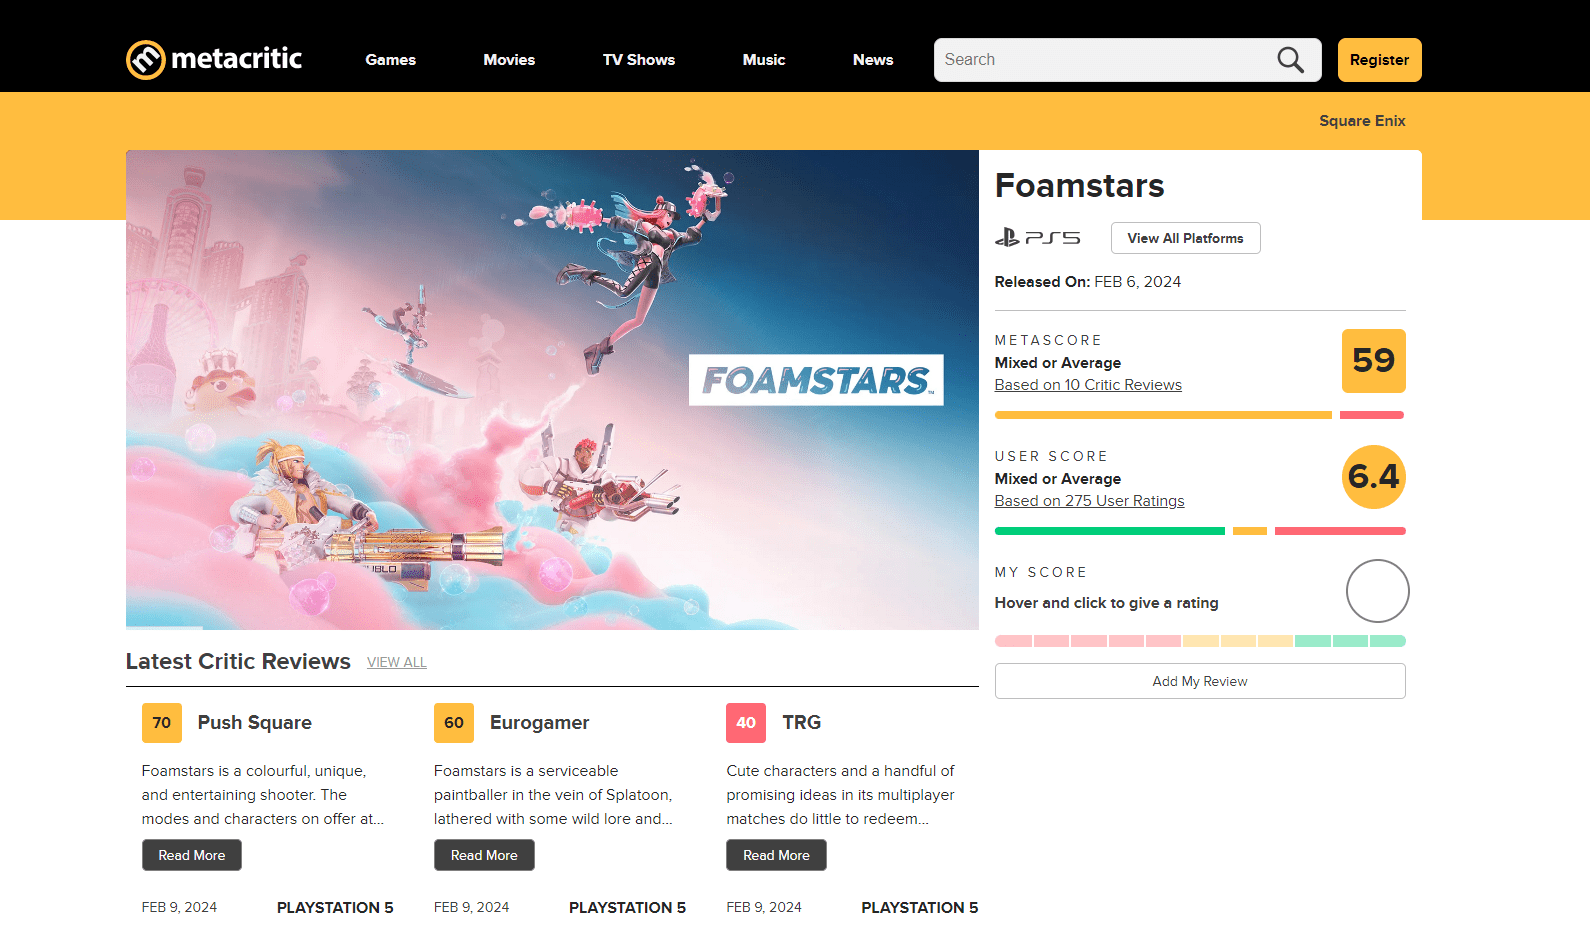Click into the Search input field
Image resolution: width=1590 pixels, height=931 pixels.
pos(1105,60)
